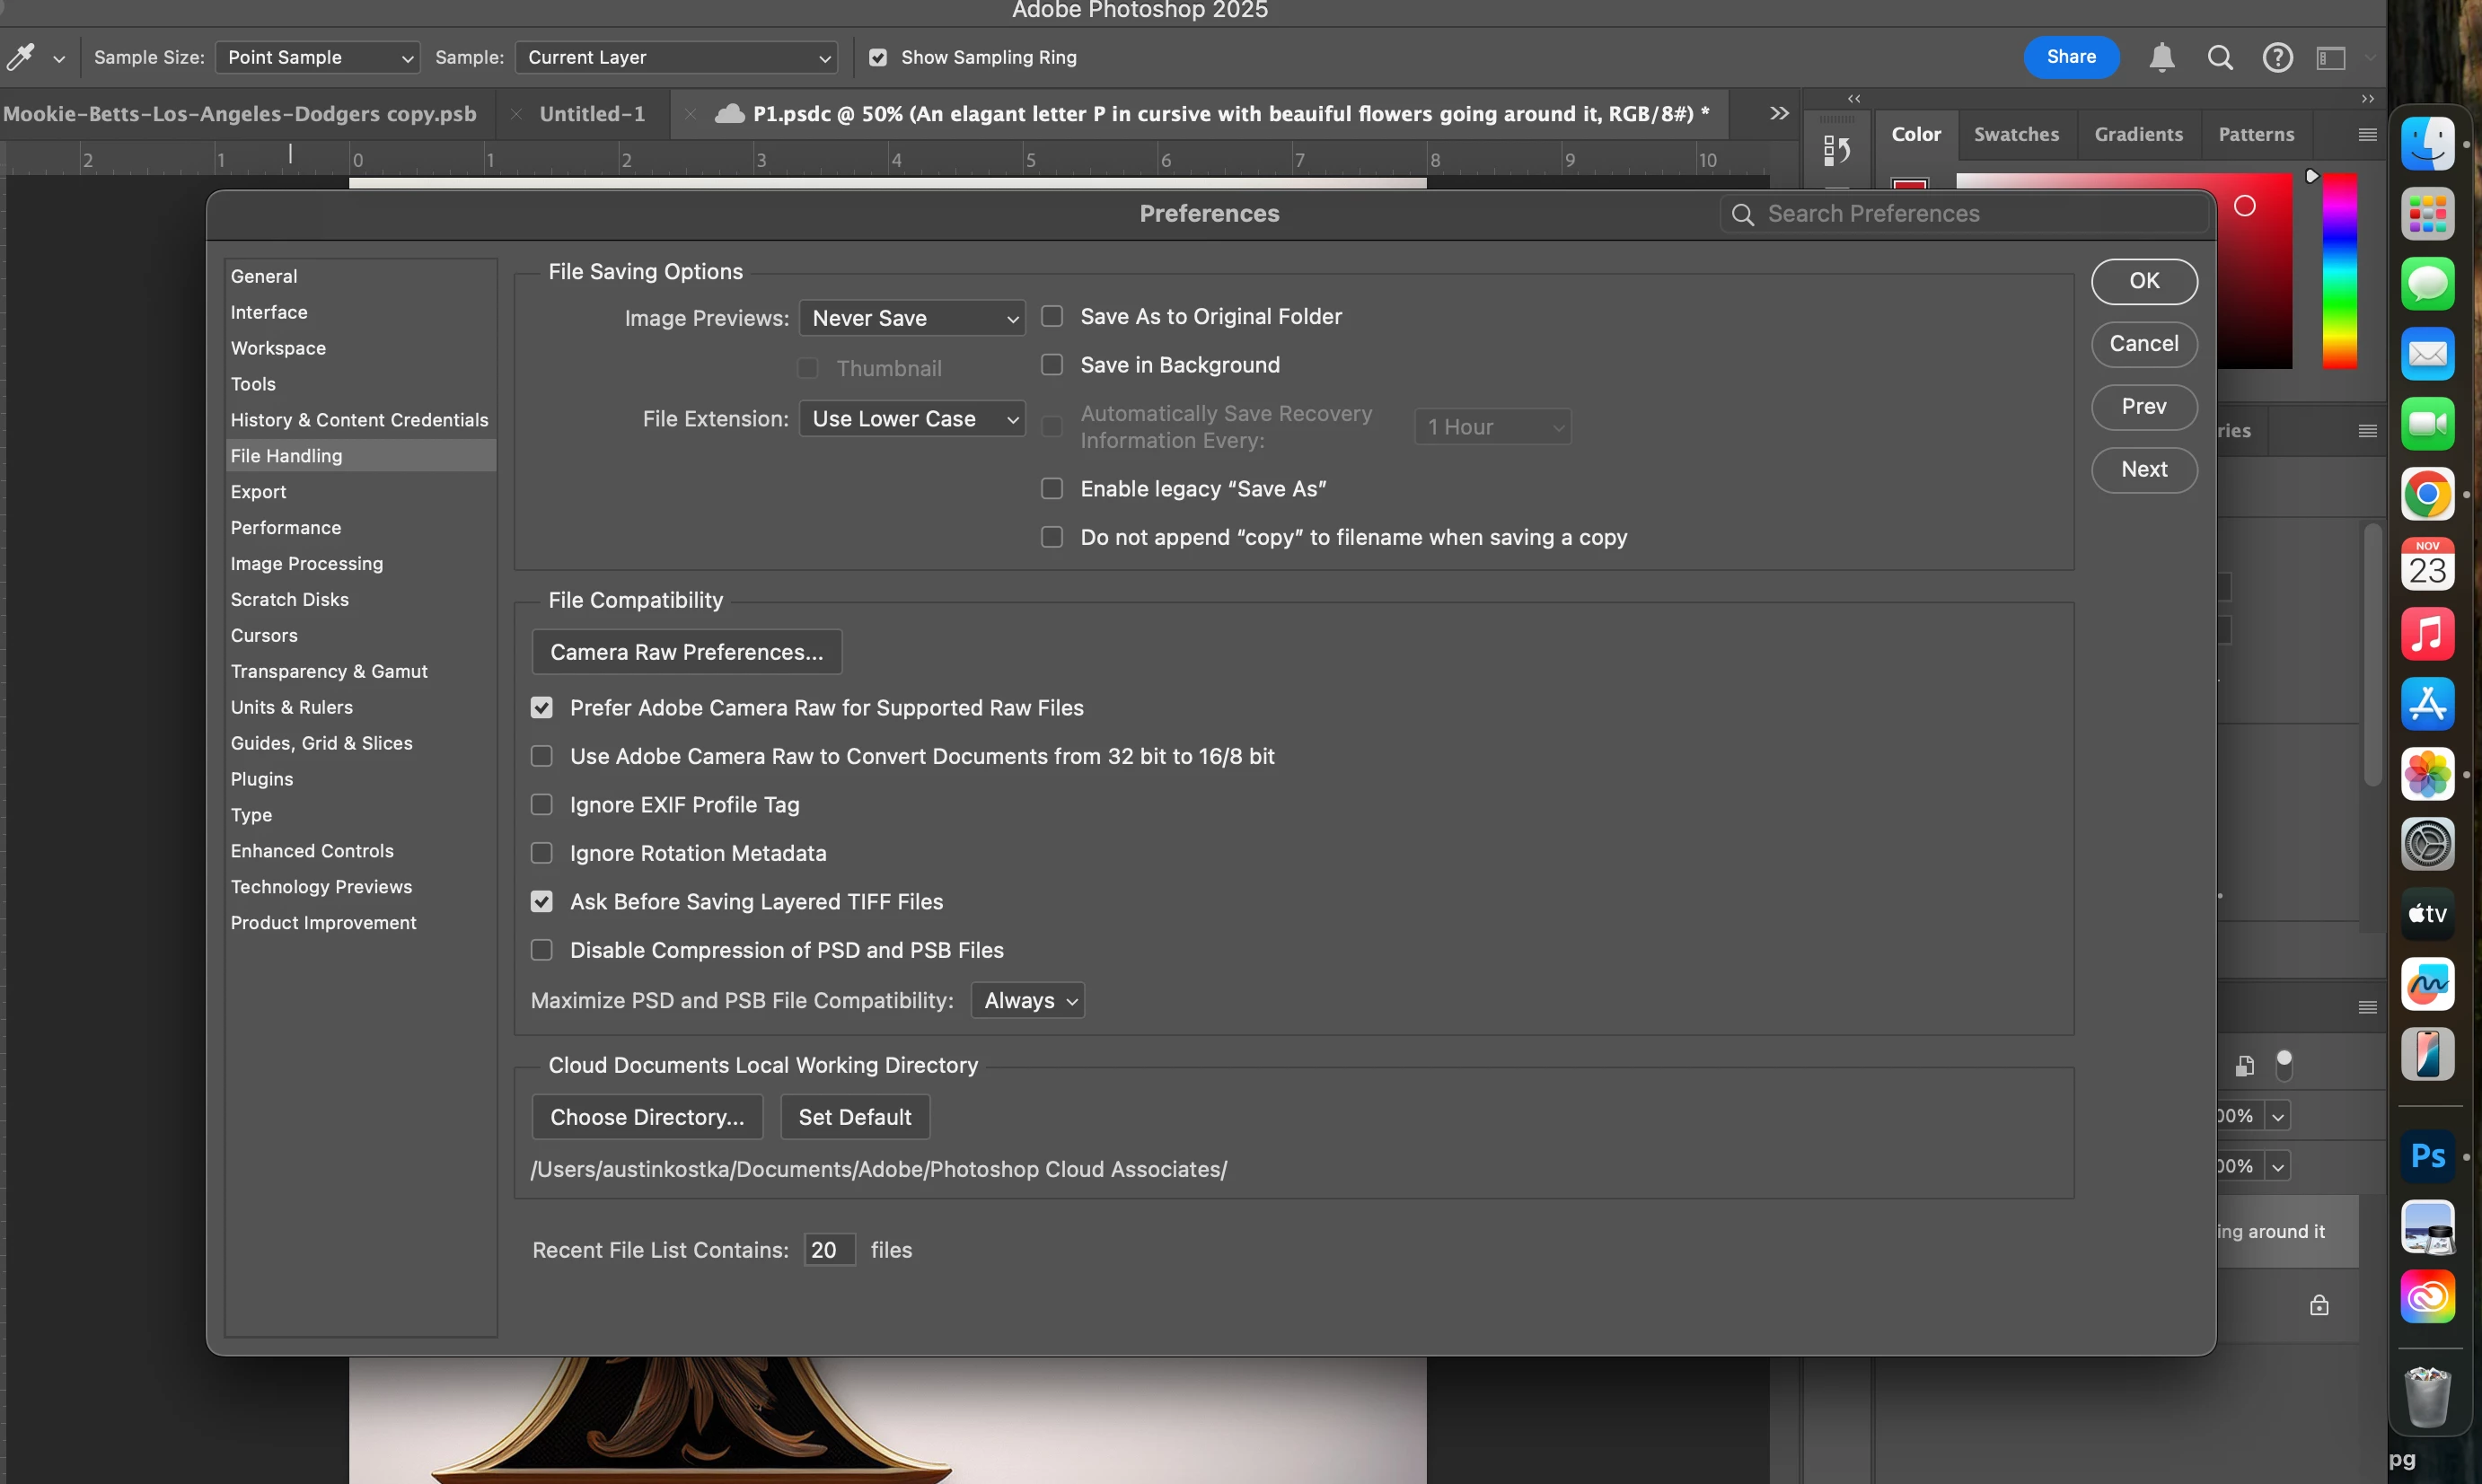Open the Image Previews dropdown
The height and width of the screenshot is (1484, 2482).
(912, 318)
